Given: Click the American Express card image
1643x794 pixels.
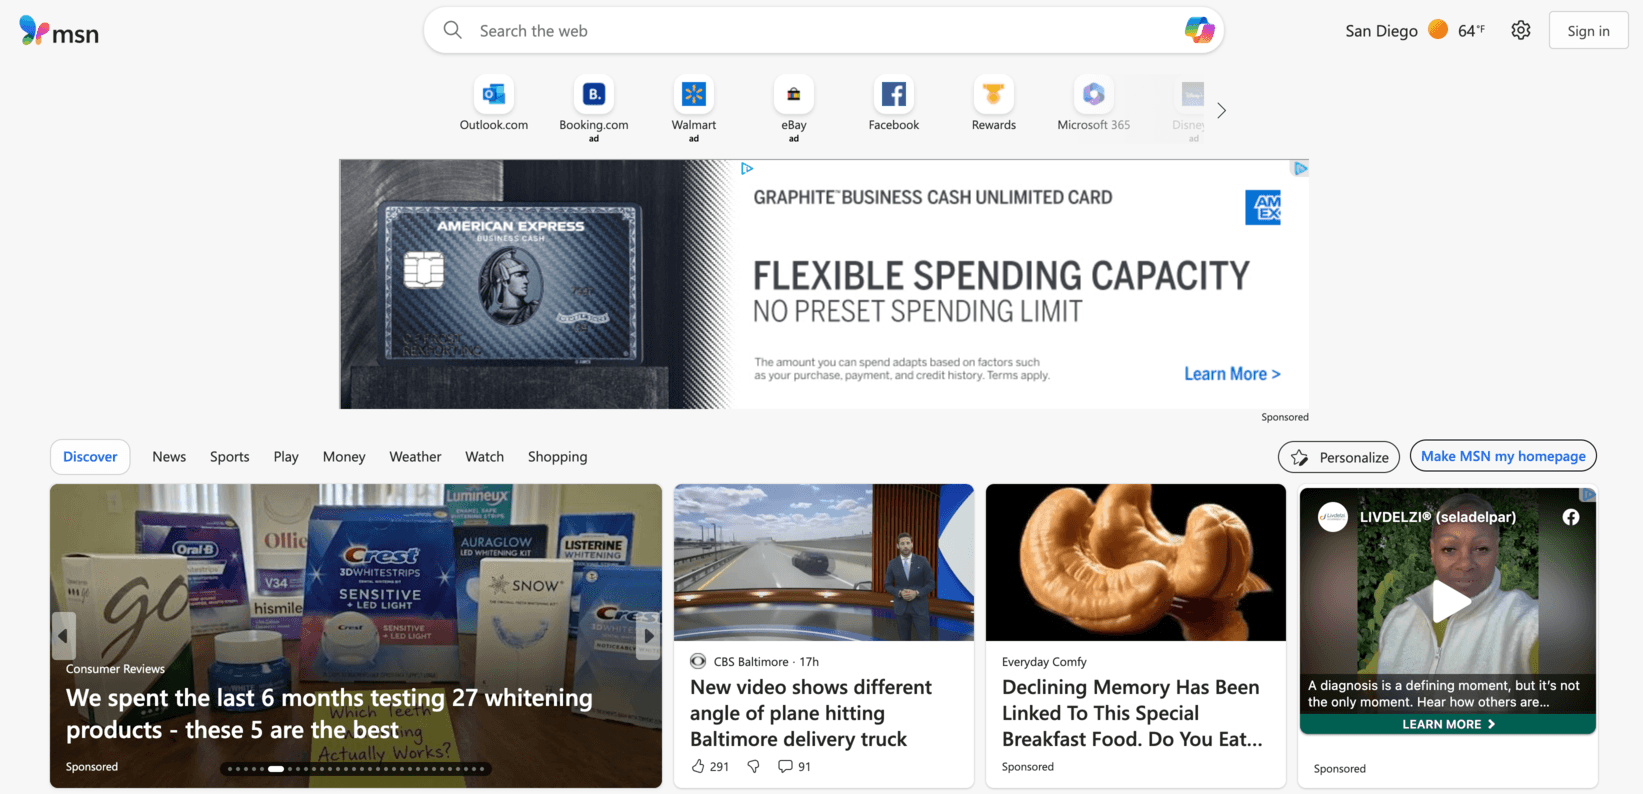Looking at the screenshot, I should [x=511, y=283].
